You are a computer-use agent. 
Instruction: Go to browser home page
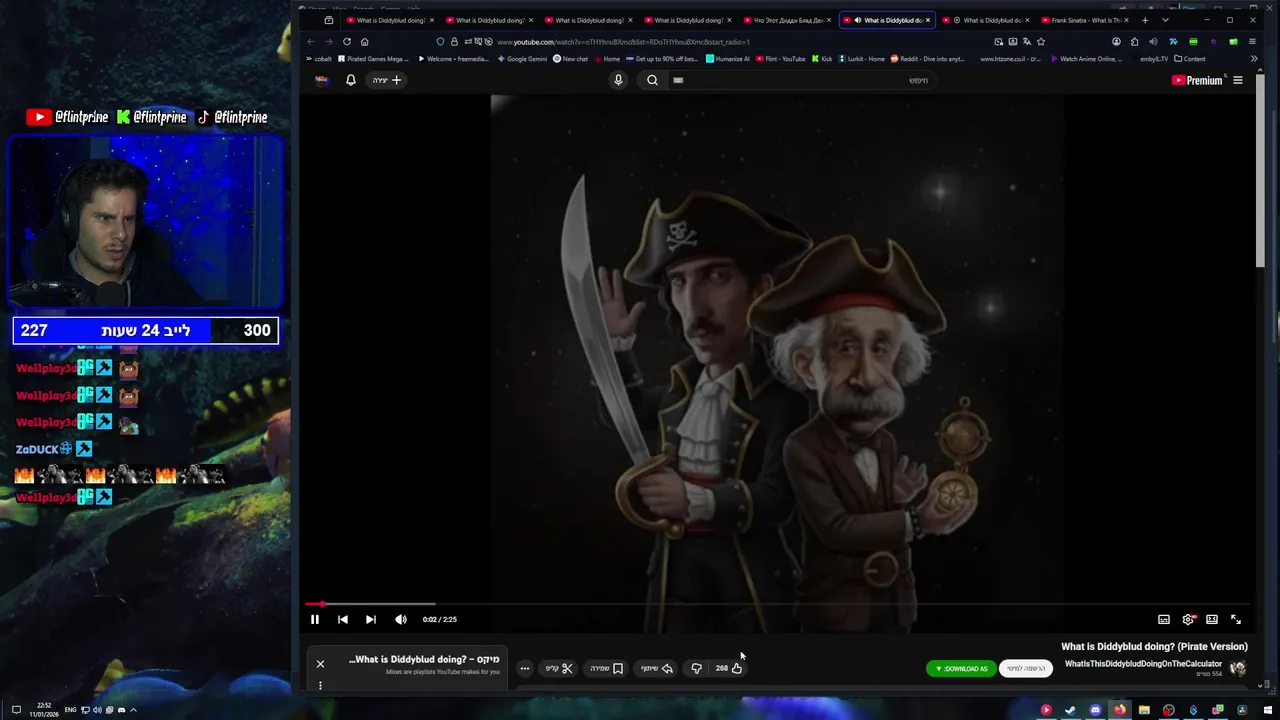click(365, 42)
